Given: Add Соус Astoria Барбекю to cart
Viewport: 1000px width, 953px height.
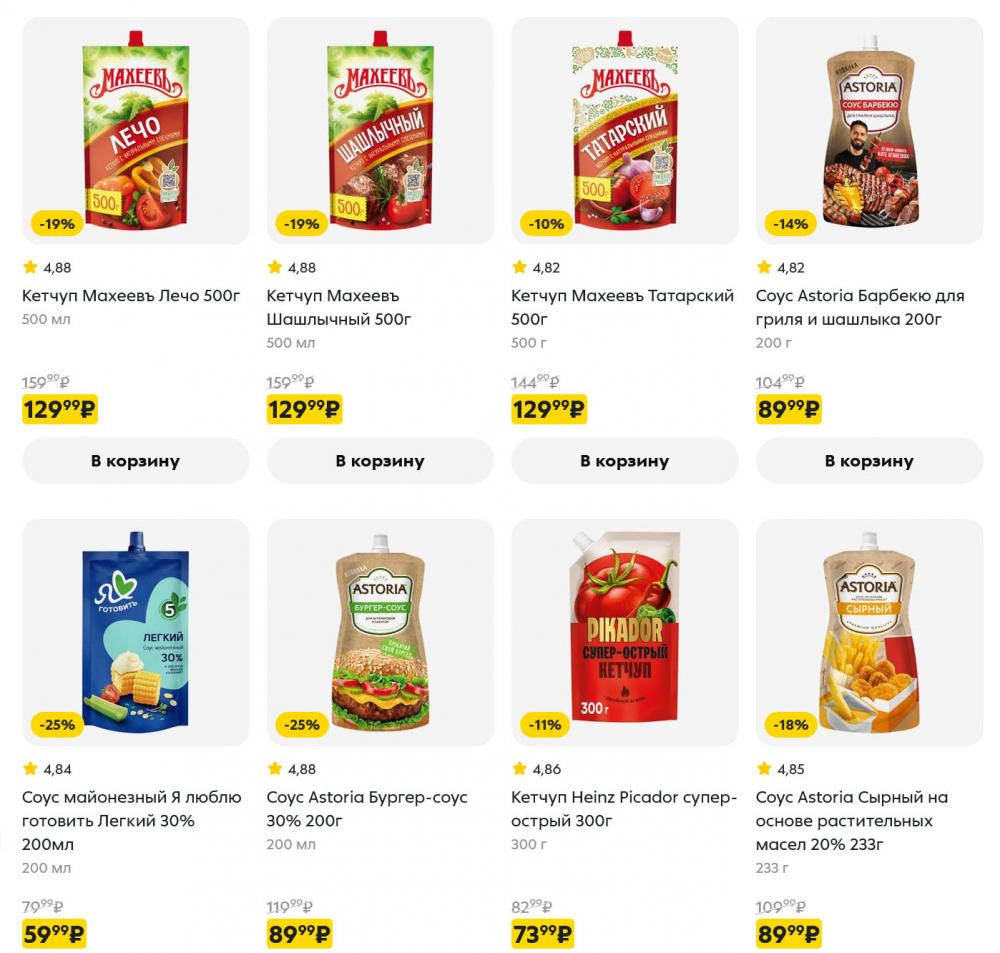Looking at the screenshot, I should tap(871, 460).
